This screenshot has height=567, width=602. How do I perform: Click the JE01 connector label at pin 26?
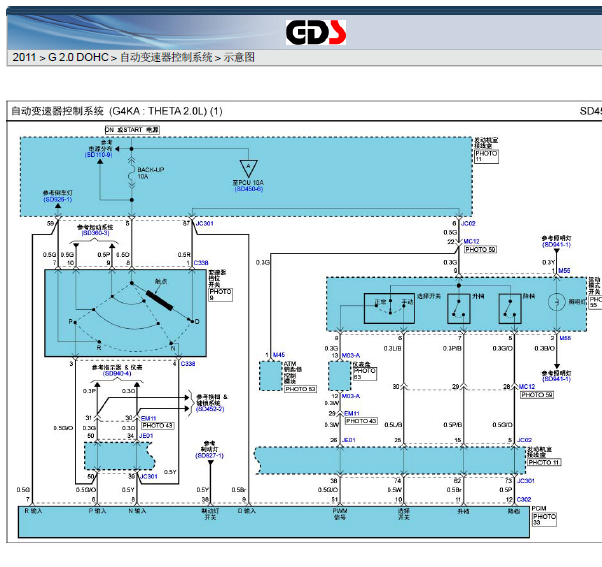tap(348, 440)
